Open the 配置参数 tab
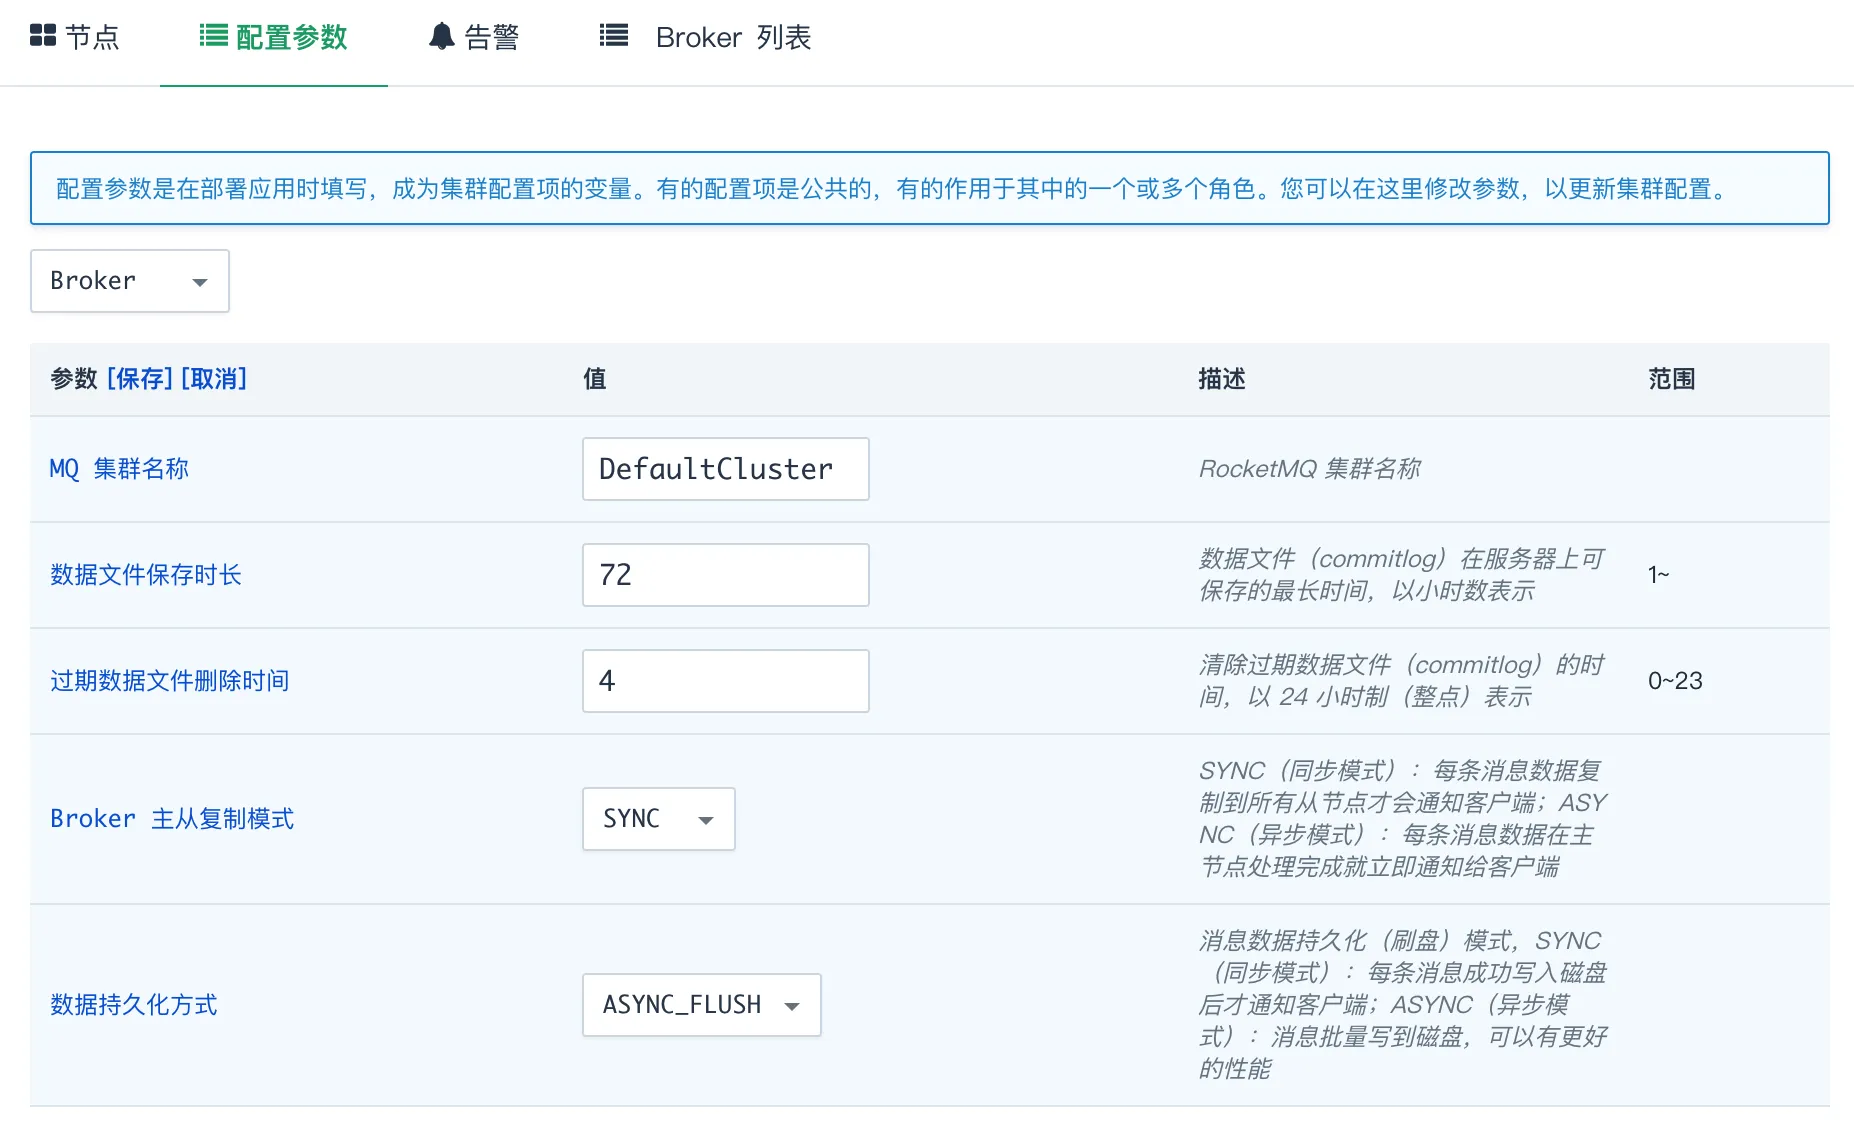This screenshot has width=1854, height=1122. tap(273, 37)
